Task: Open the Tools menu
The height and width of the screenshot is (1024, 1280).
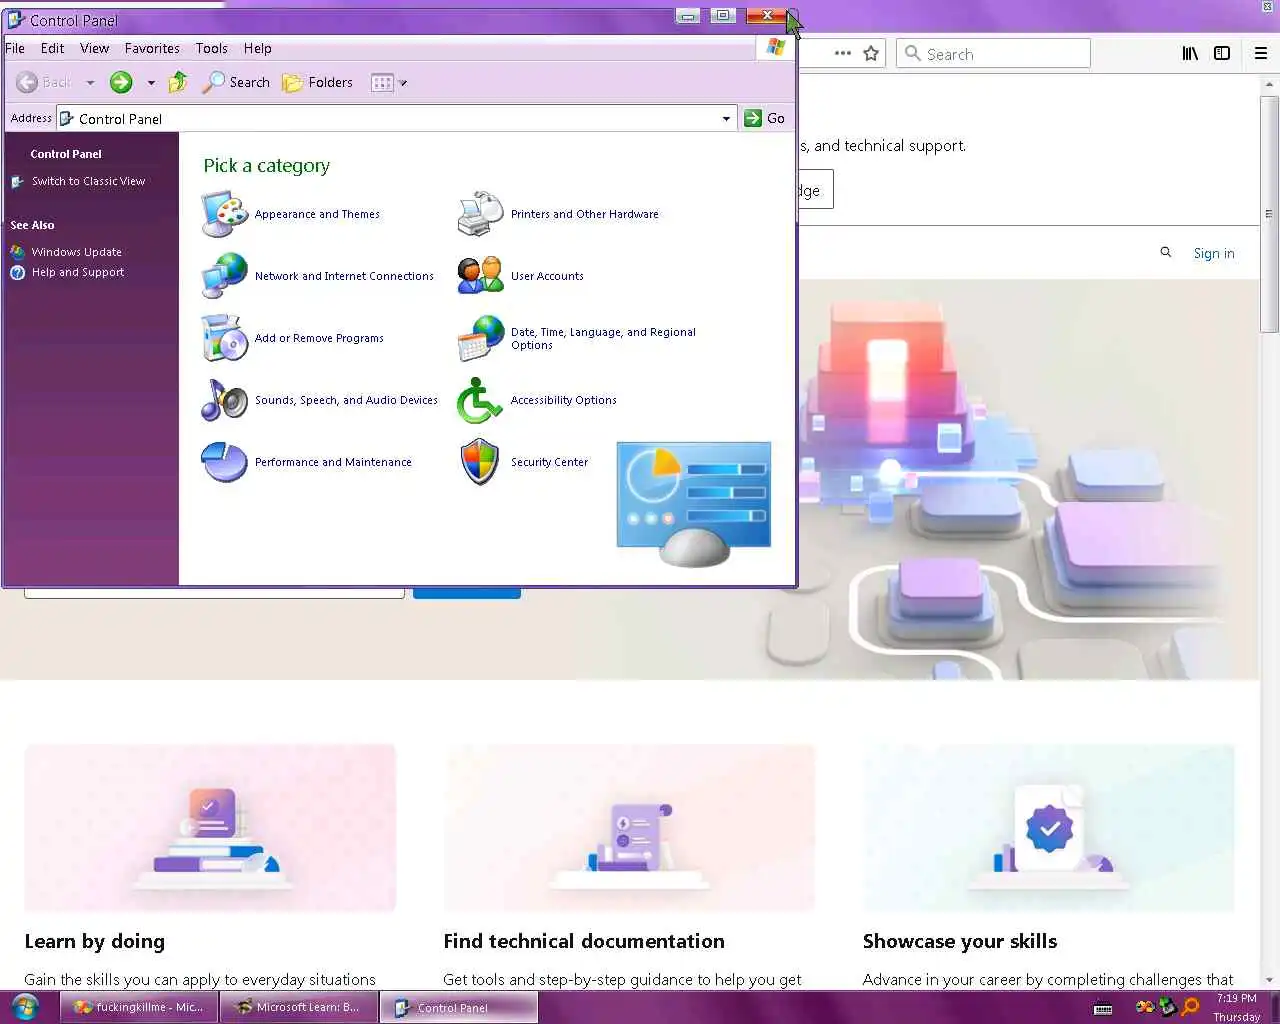Action: pos(211,48)
